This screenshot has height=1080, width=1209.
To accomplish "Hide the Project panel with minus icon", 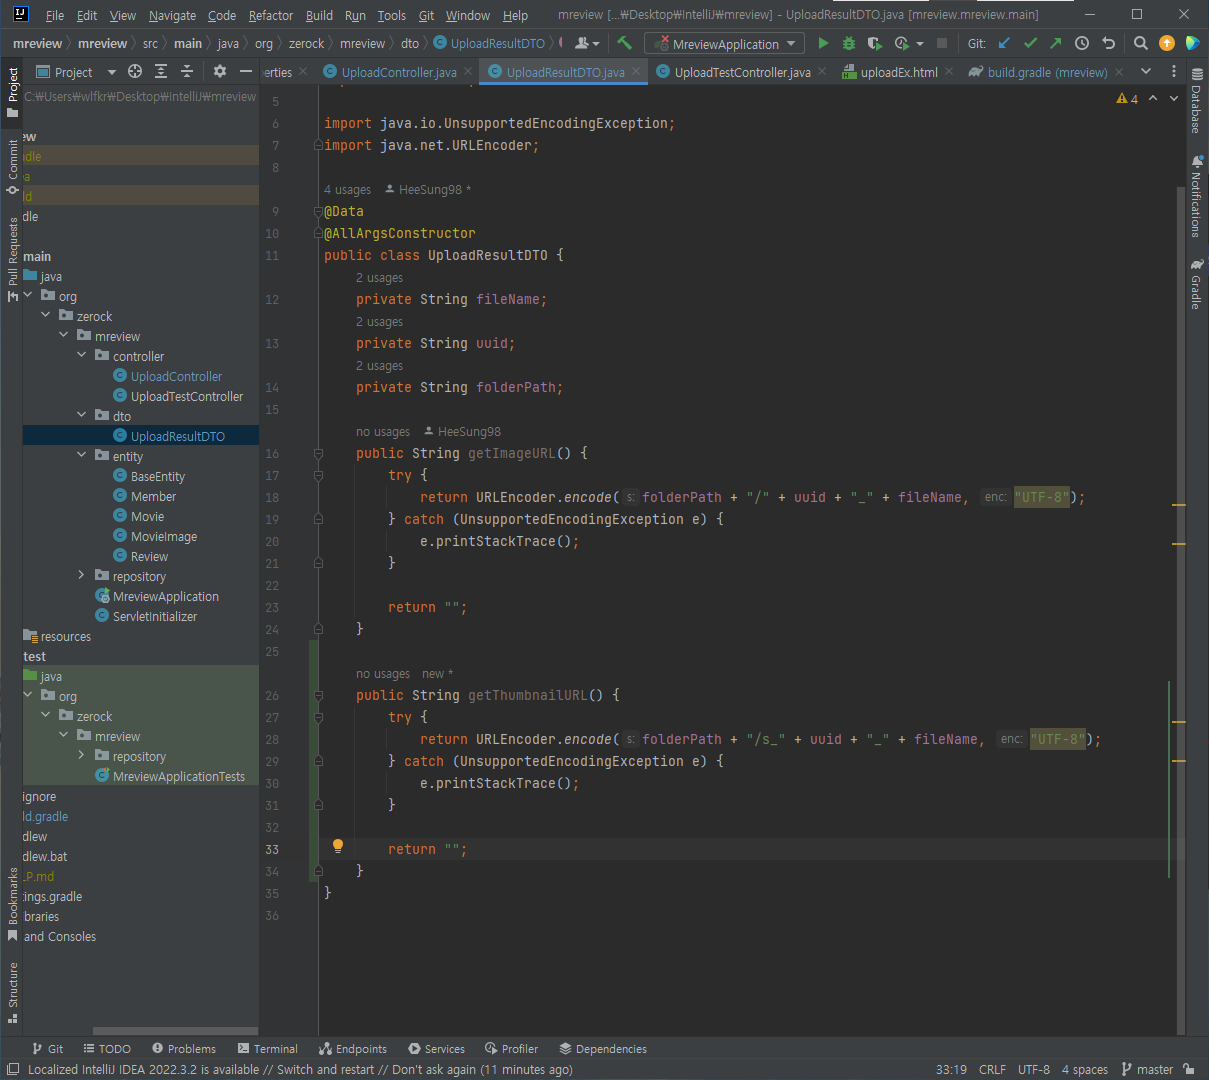I will (246, 72).
